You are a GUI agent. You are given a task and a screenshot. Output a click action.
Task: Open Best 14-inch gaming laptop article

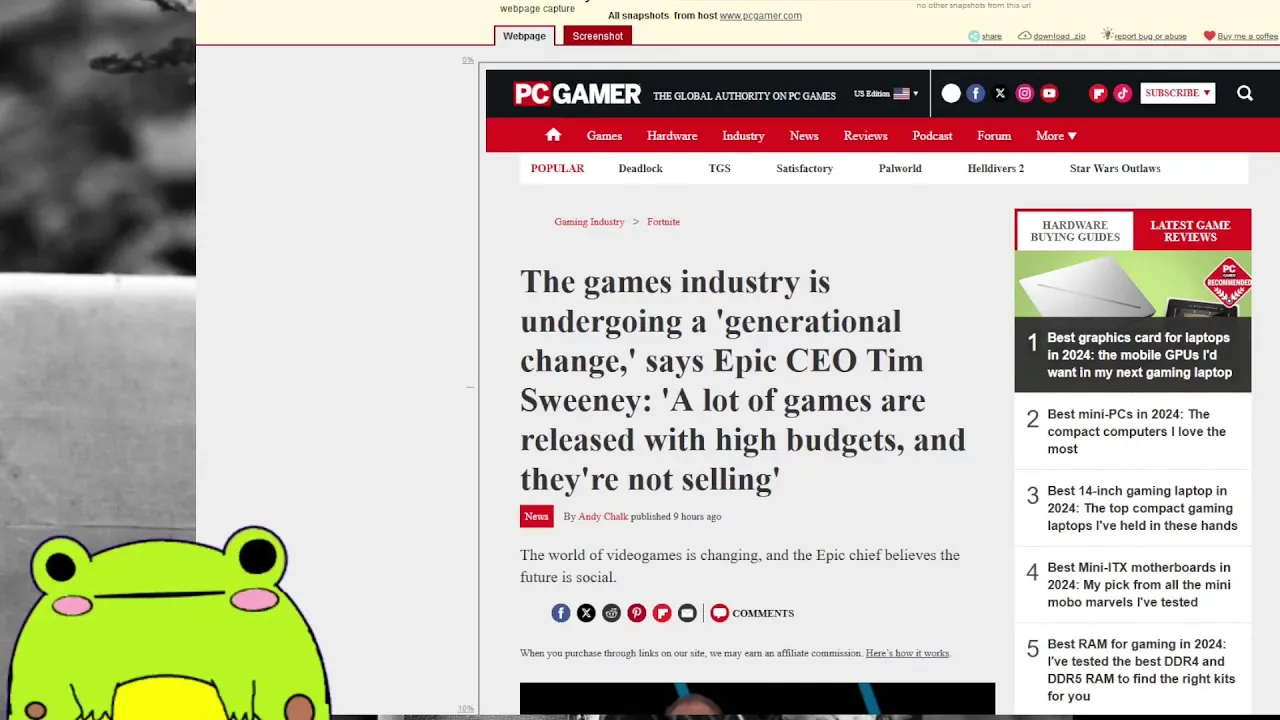1142,508
